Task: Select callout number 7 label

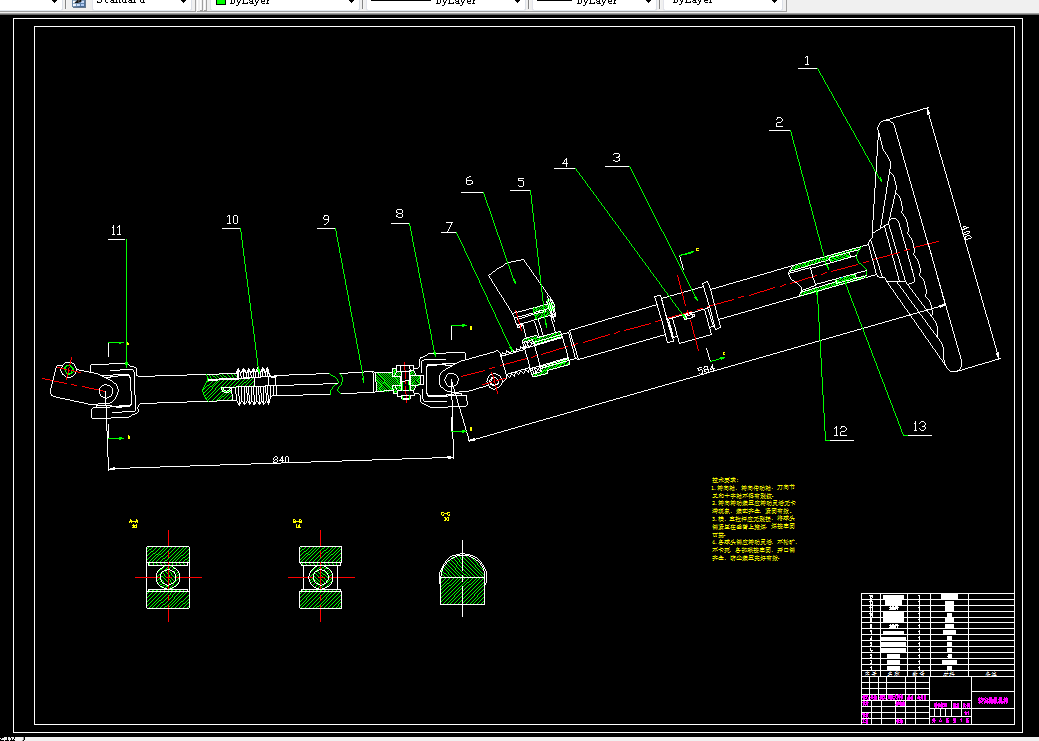Action: click(449, 227)
